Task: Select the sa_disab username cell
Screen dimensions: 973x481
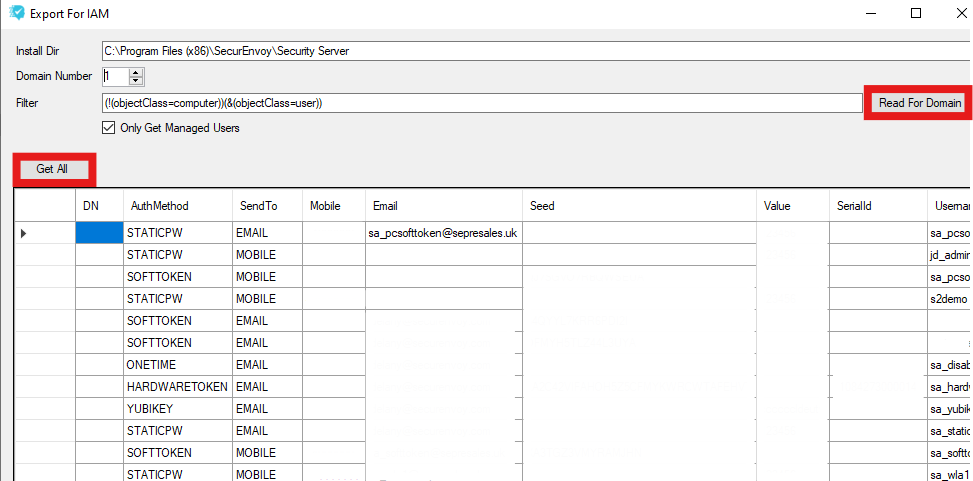Action: pos(948,364)
